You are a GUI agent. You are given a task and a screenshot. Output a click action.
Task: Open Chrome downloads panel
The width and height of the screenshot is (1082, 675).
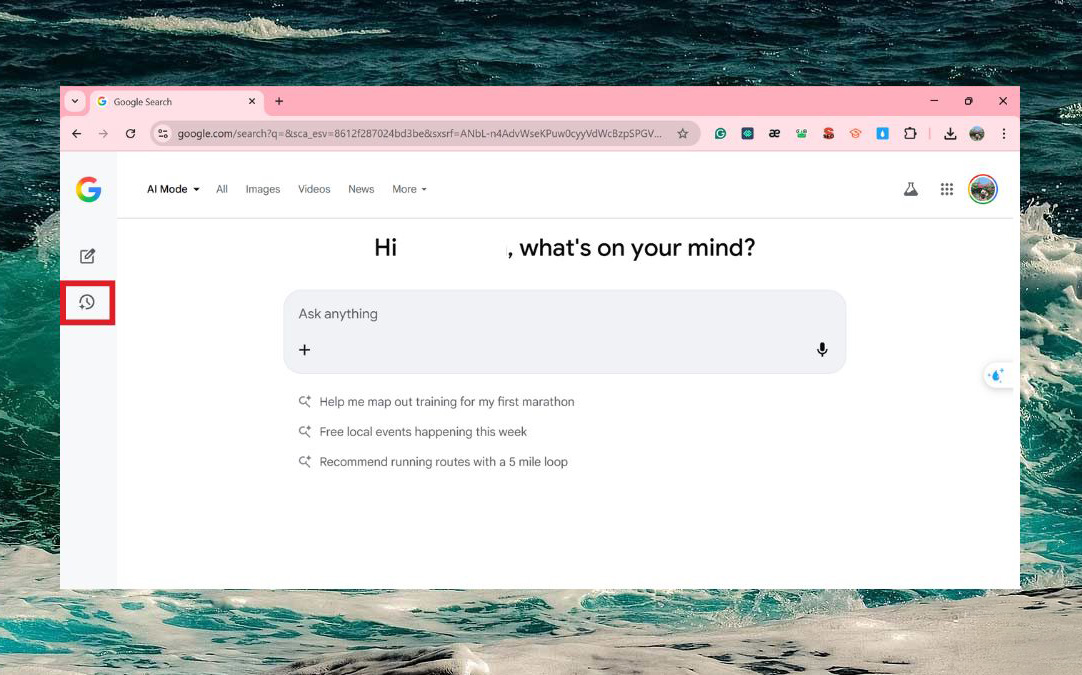949,133
